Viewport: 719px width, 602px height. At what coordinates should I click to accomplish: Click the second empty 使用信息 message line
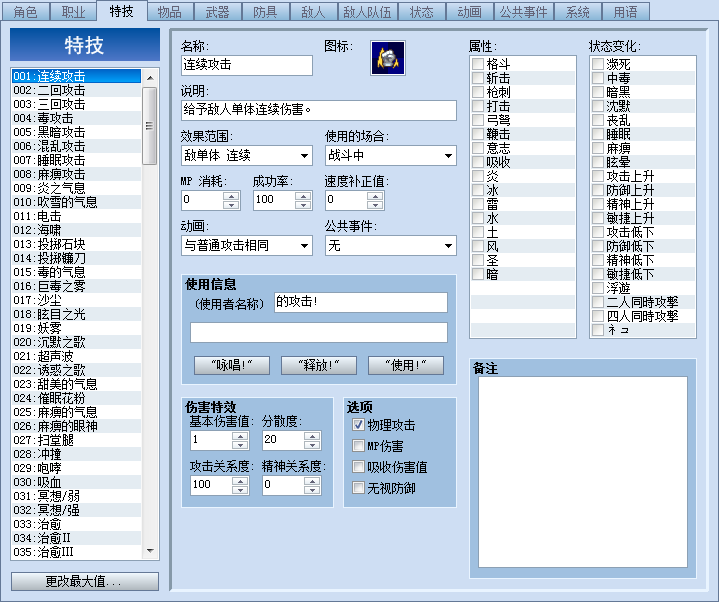319,332
